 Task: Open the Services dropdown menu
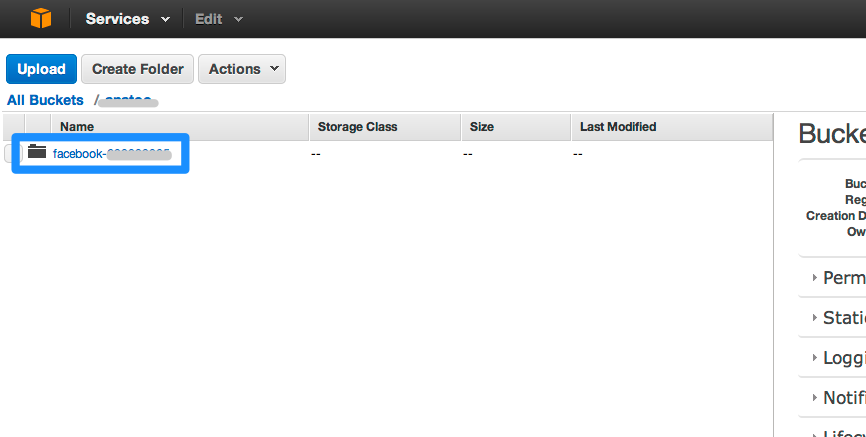coord(127,19)
